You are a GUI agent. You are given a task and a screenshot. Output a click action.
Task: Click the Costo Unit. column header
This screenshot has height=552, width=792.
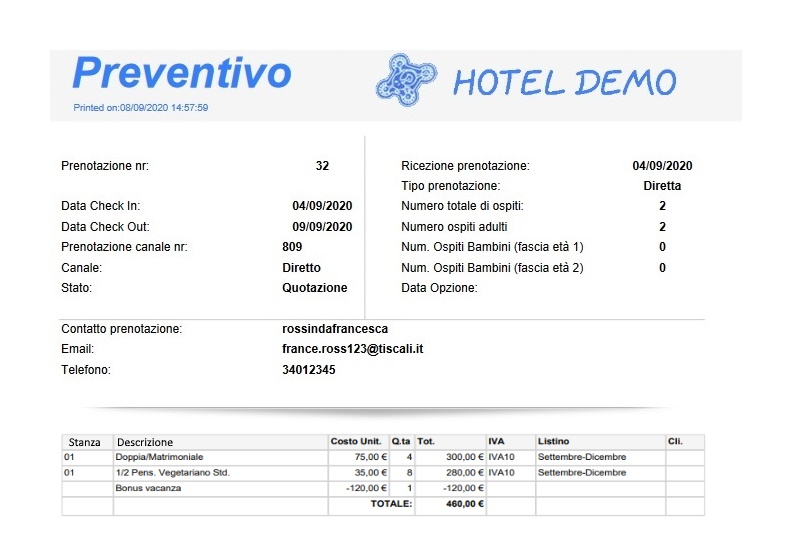[356, 441]
